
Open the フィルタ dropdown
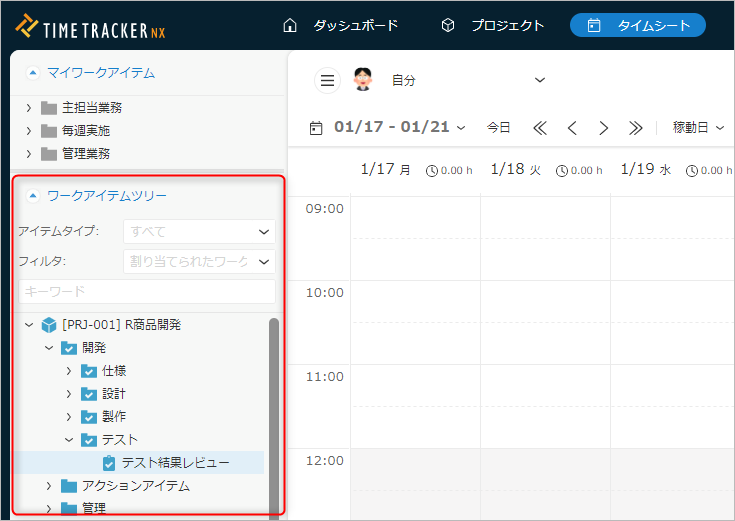point(198,262)
